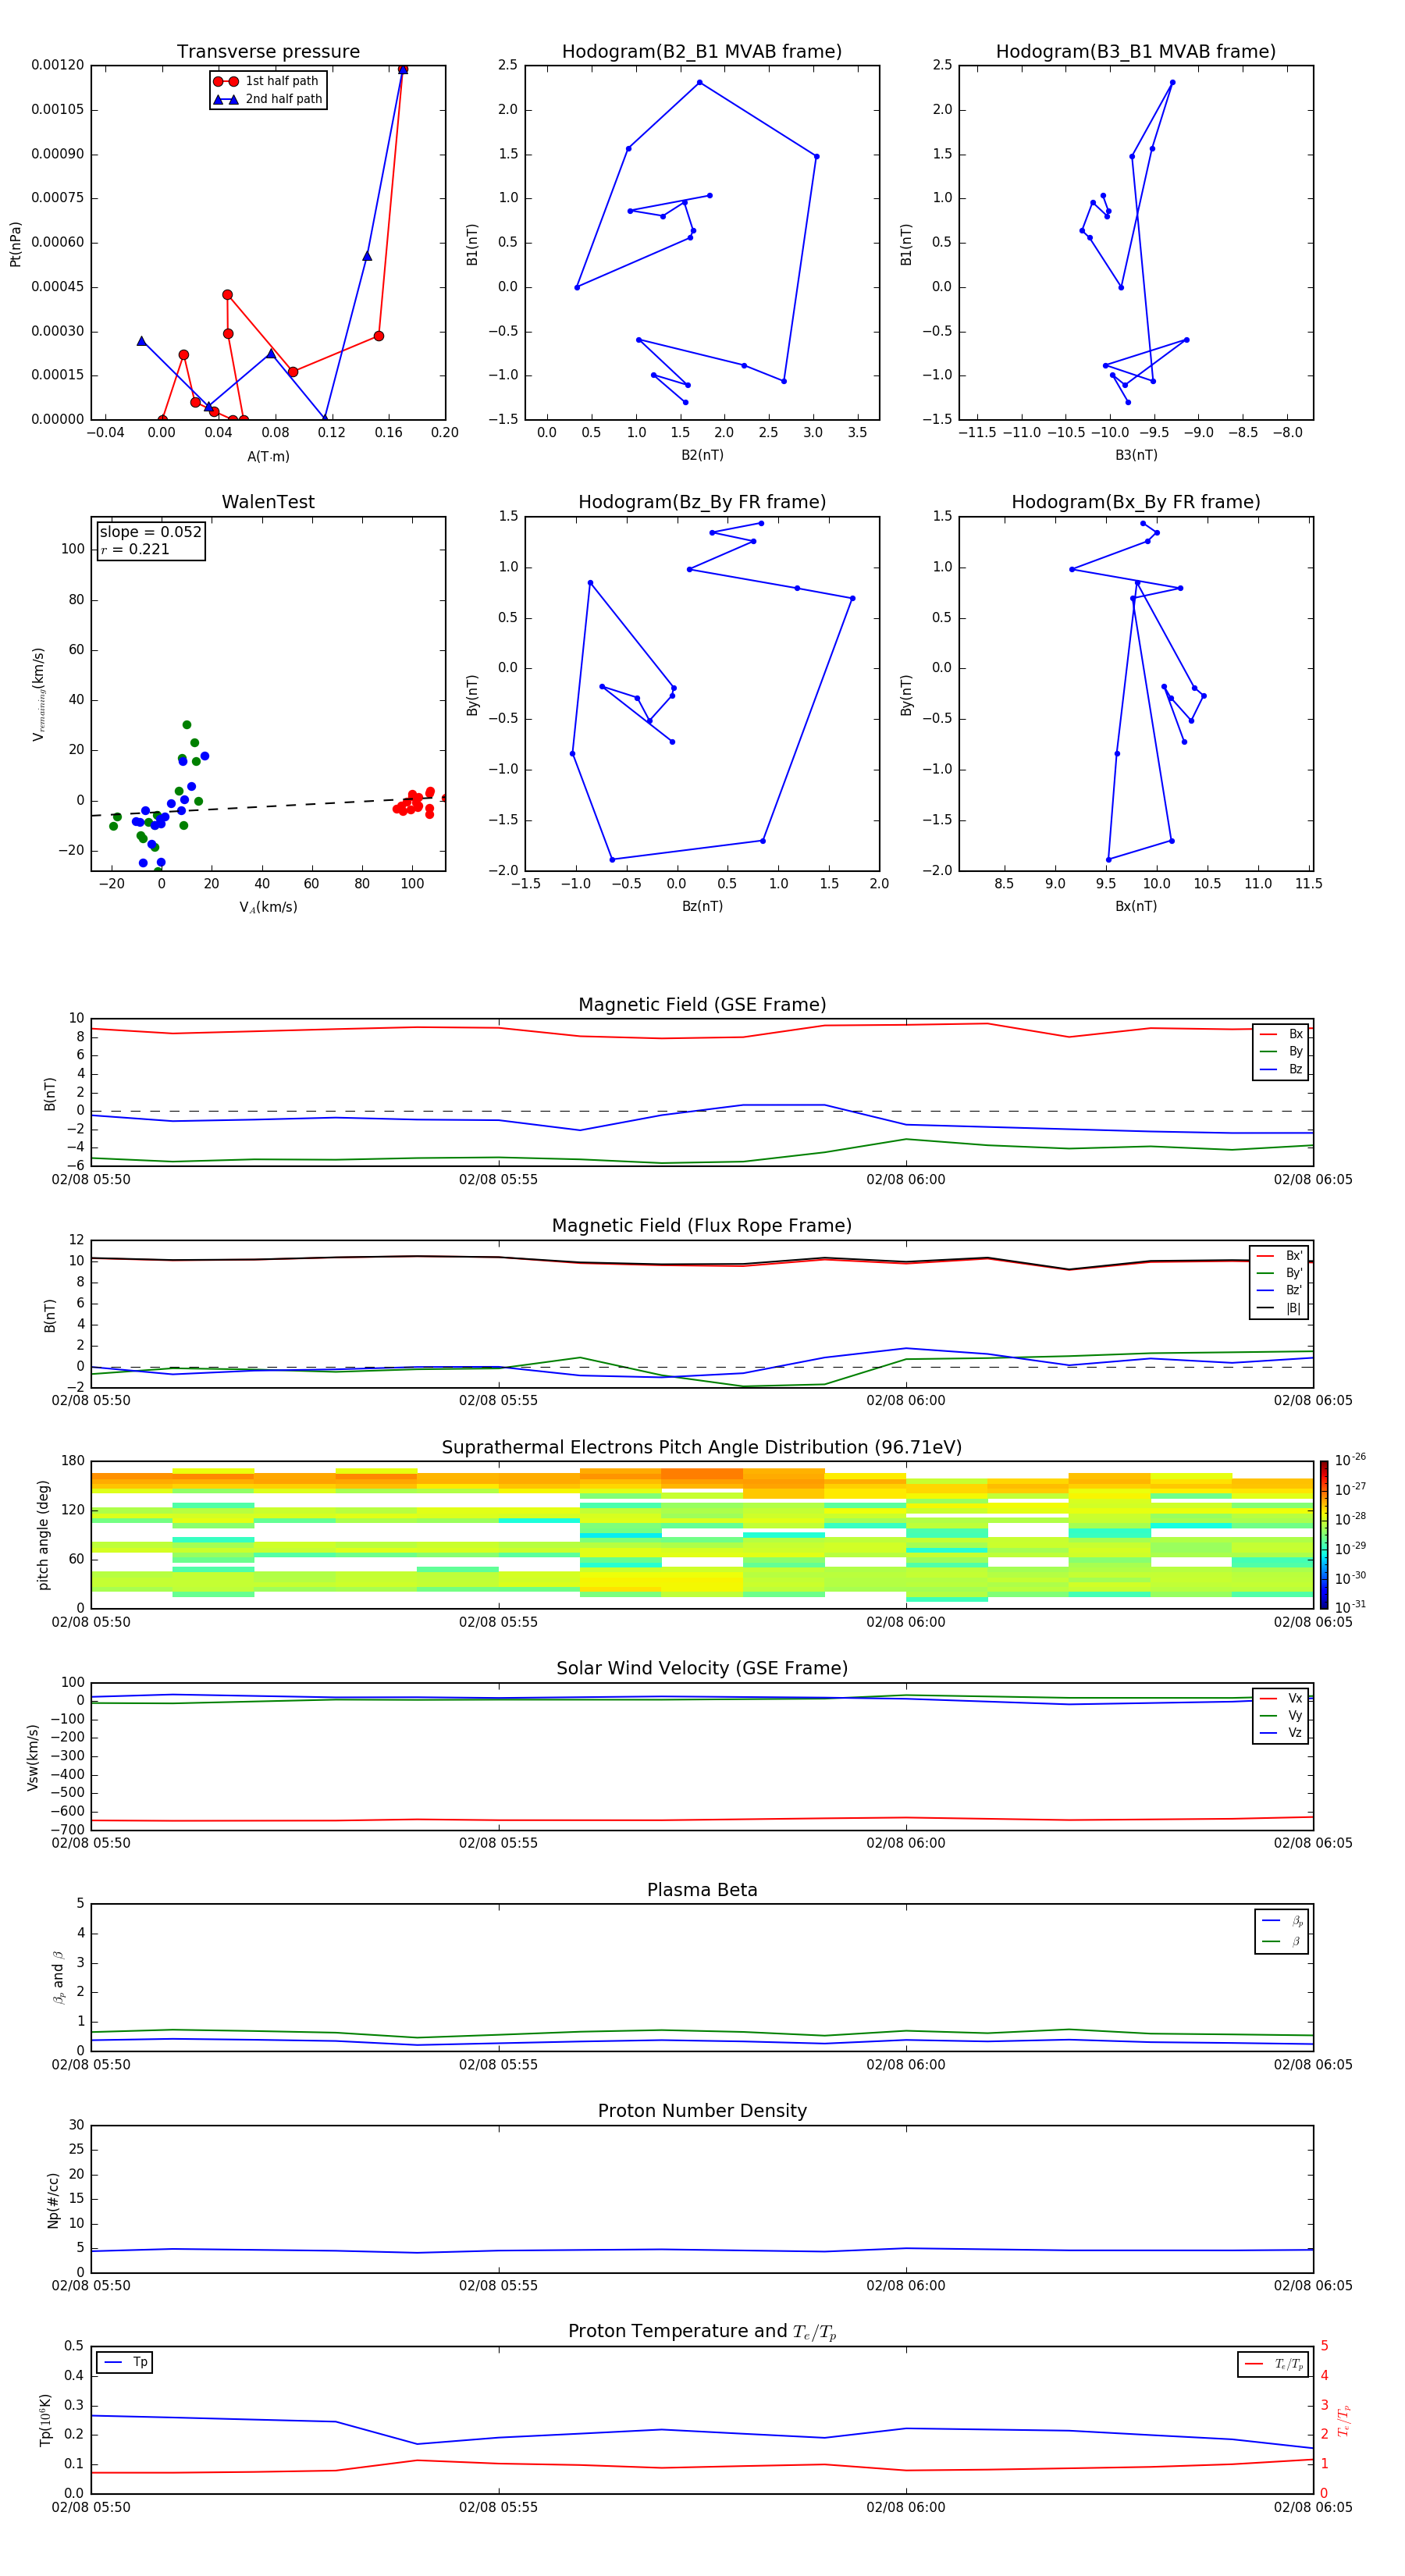The height and width of the screenshot is (2576, 1405).
Task: Click the "Vsw(km/s)" axis label
Action: [32, 1757]
